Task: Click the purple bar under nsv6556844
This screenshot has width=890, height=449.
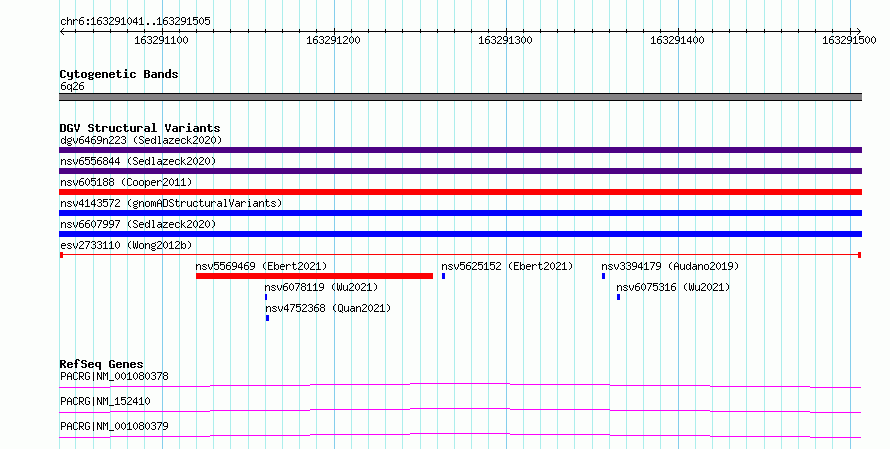Action: pos(460,171)
